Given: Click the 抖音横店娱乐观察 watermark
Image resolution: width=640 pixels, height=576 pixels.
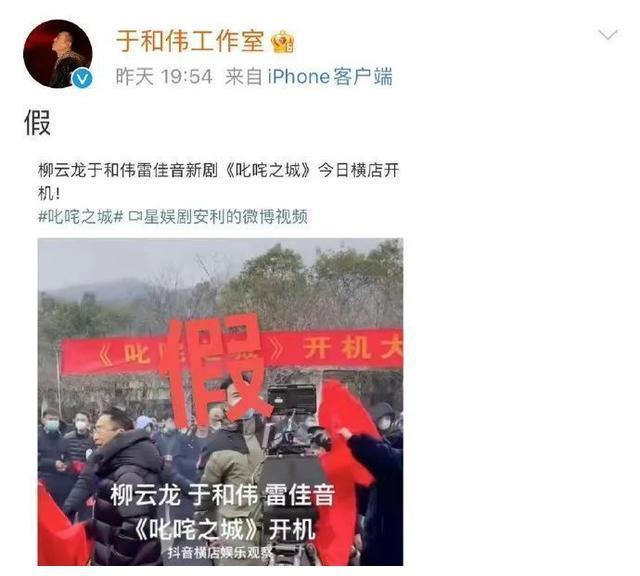Looking at the screenshot, I should pyautogui.click(x=220, y=553).
